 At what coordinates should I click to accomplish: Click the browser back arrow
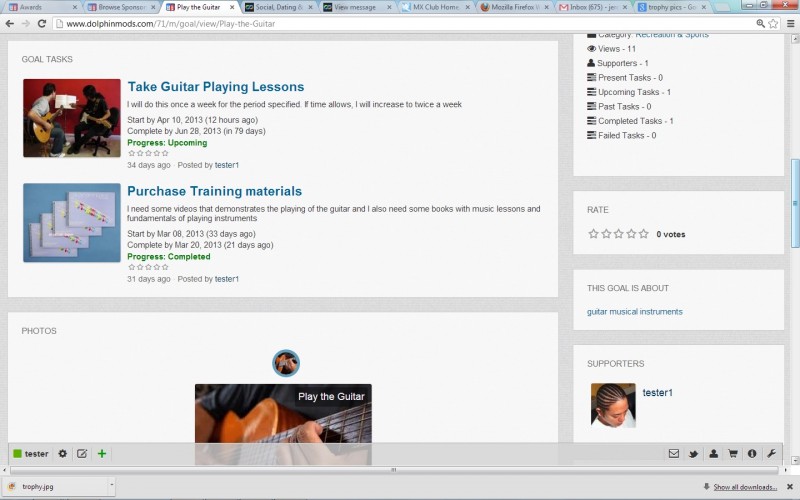[x=10, y=23]
